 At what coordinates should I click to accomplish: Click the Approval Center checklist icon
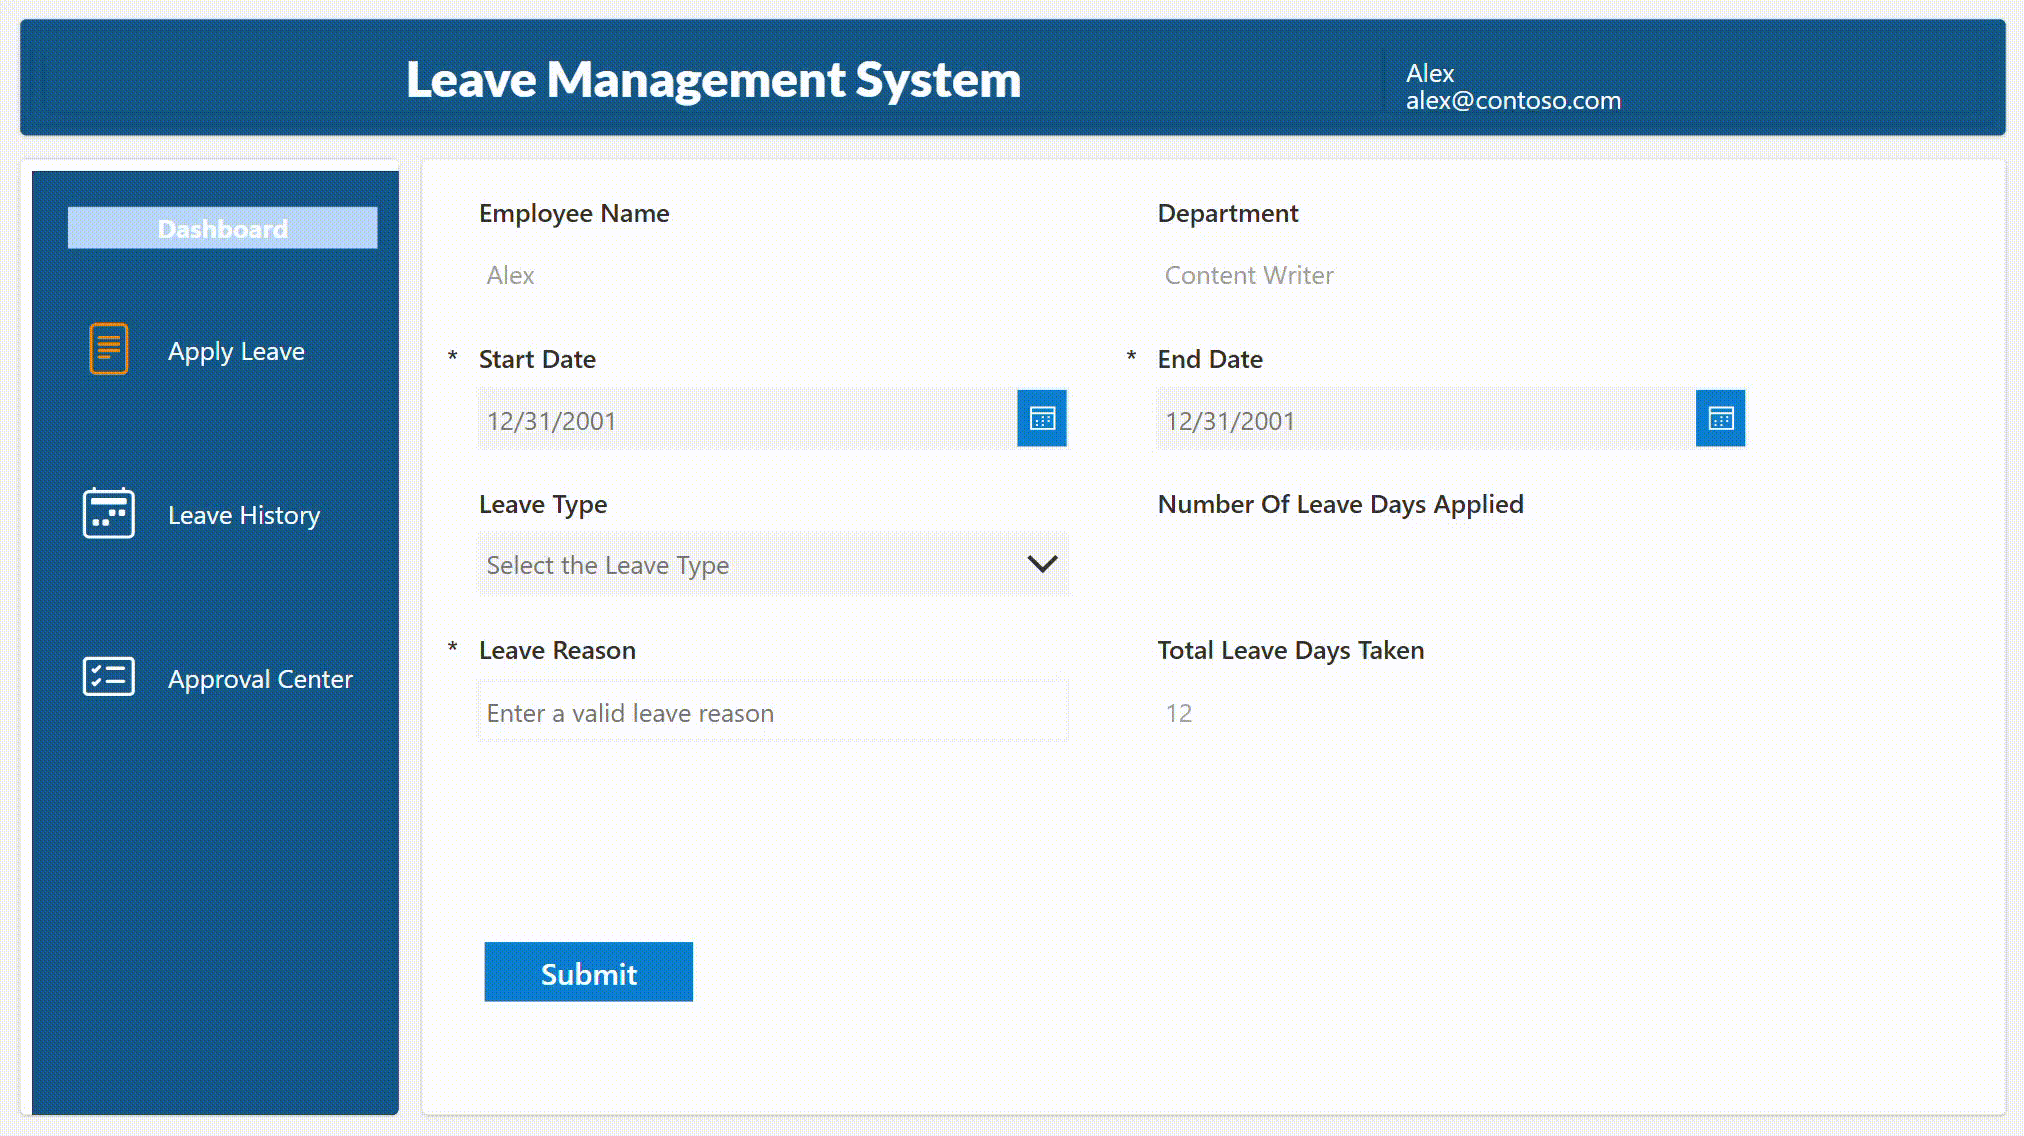point(108,677)
